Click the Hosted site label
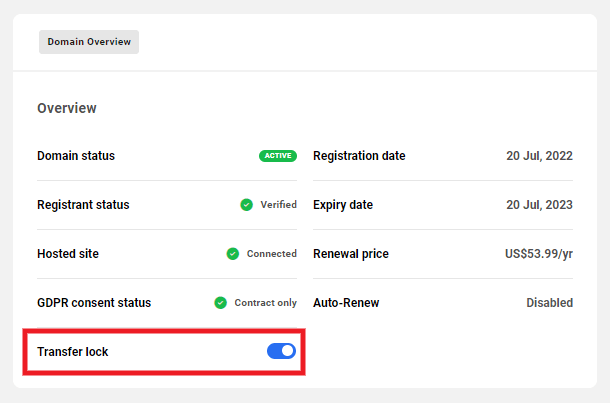The width and height of the screenshot is (610, 403). tap(68, 254)
